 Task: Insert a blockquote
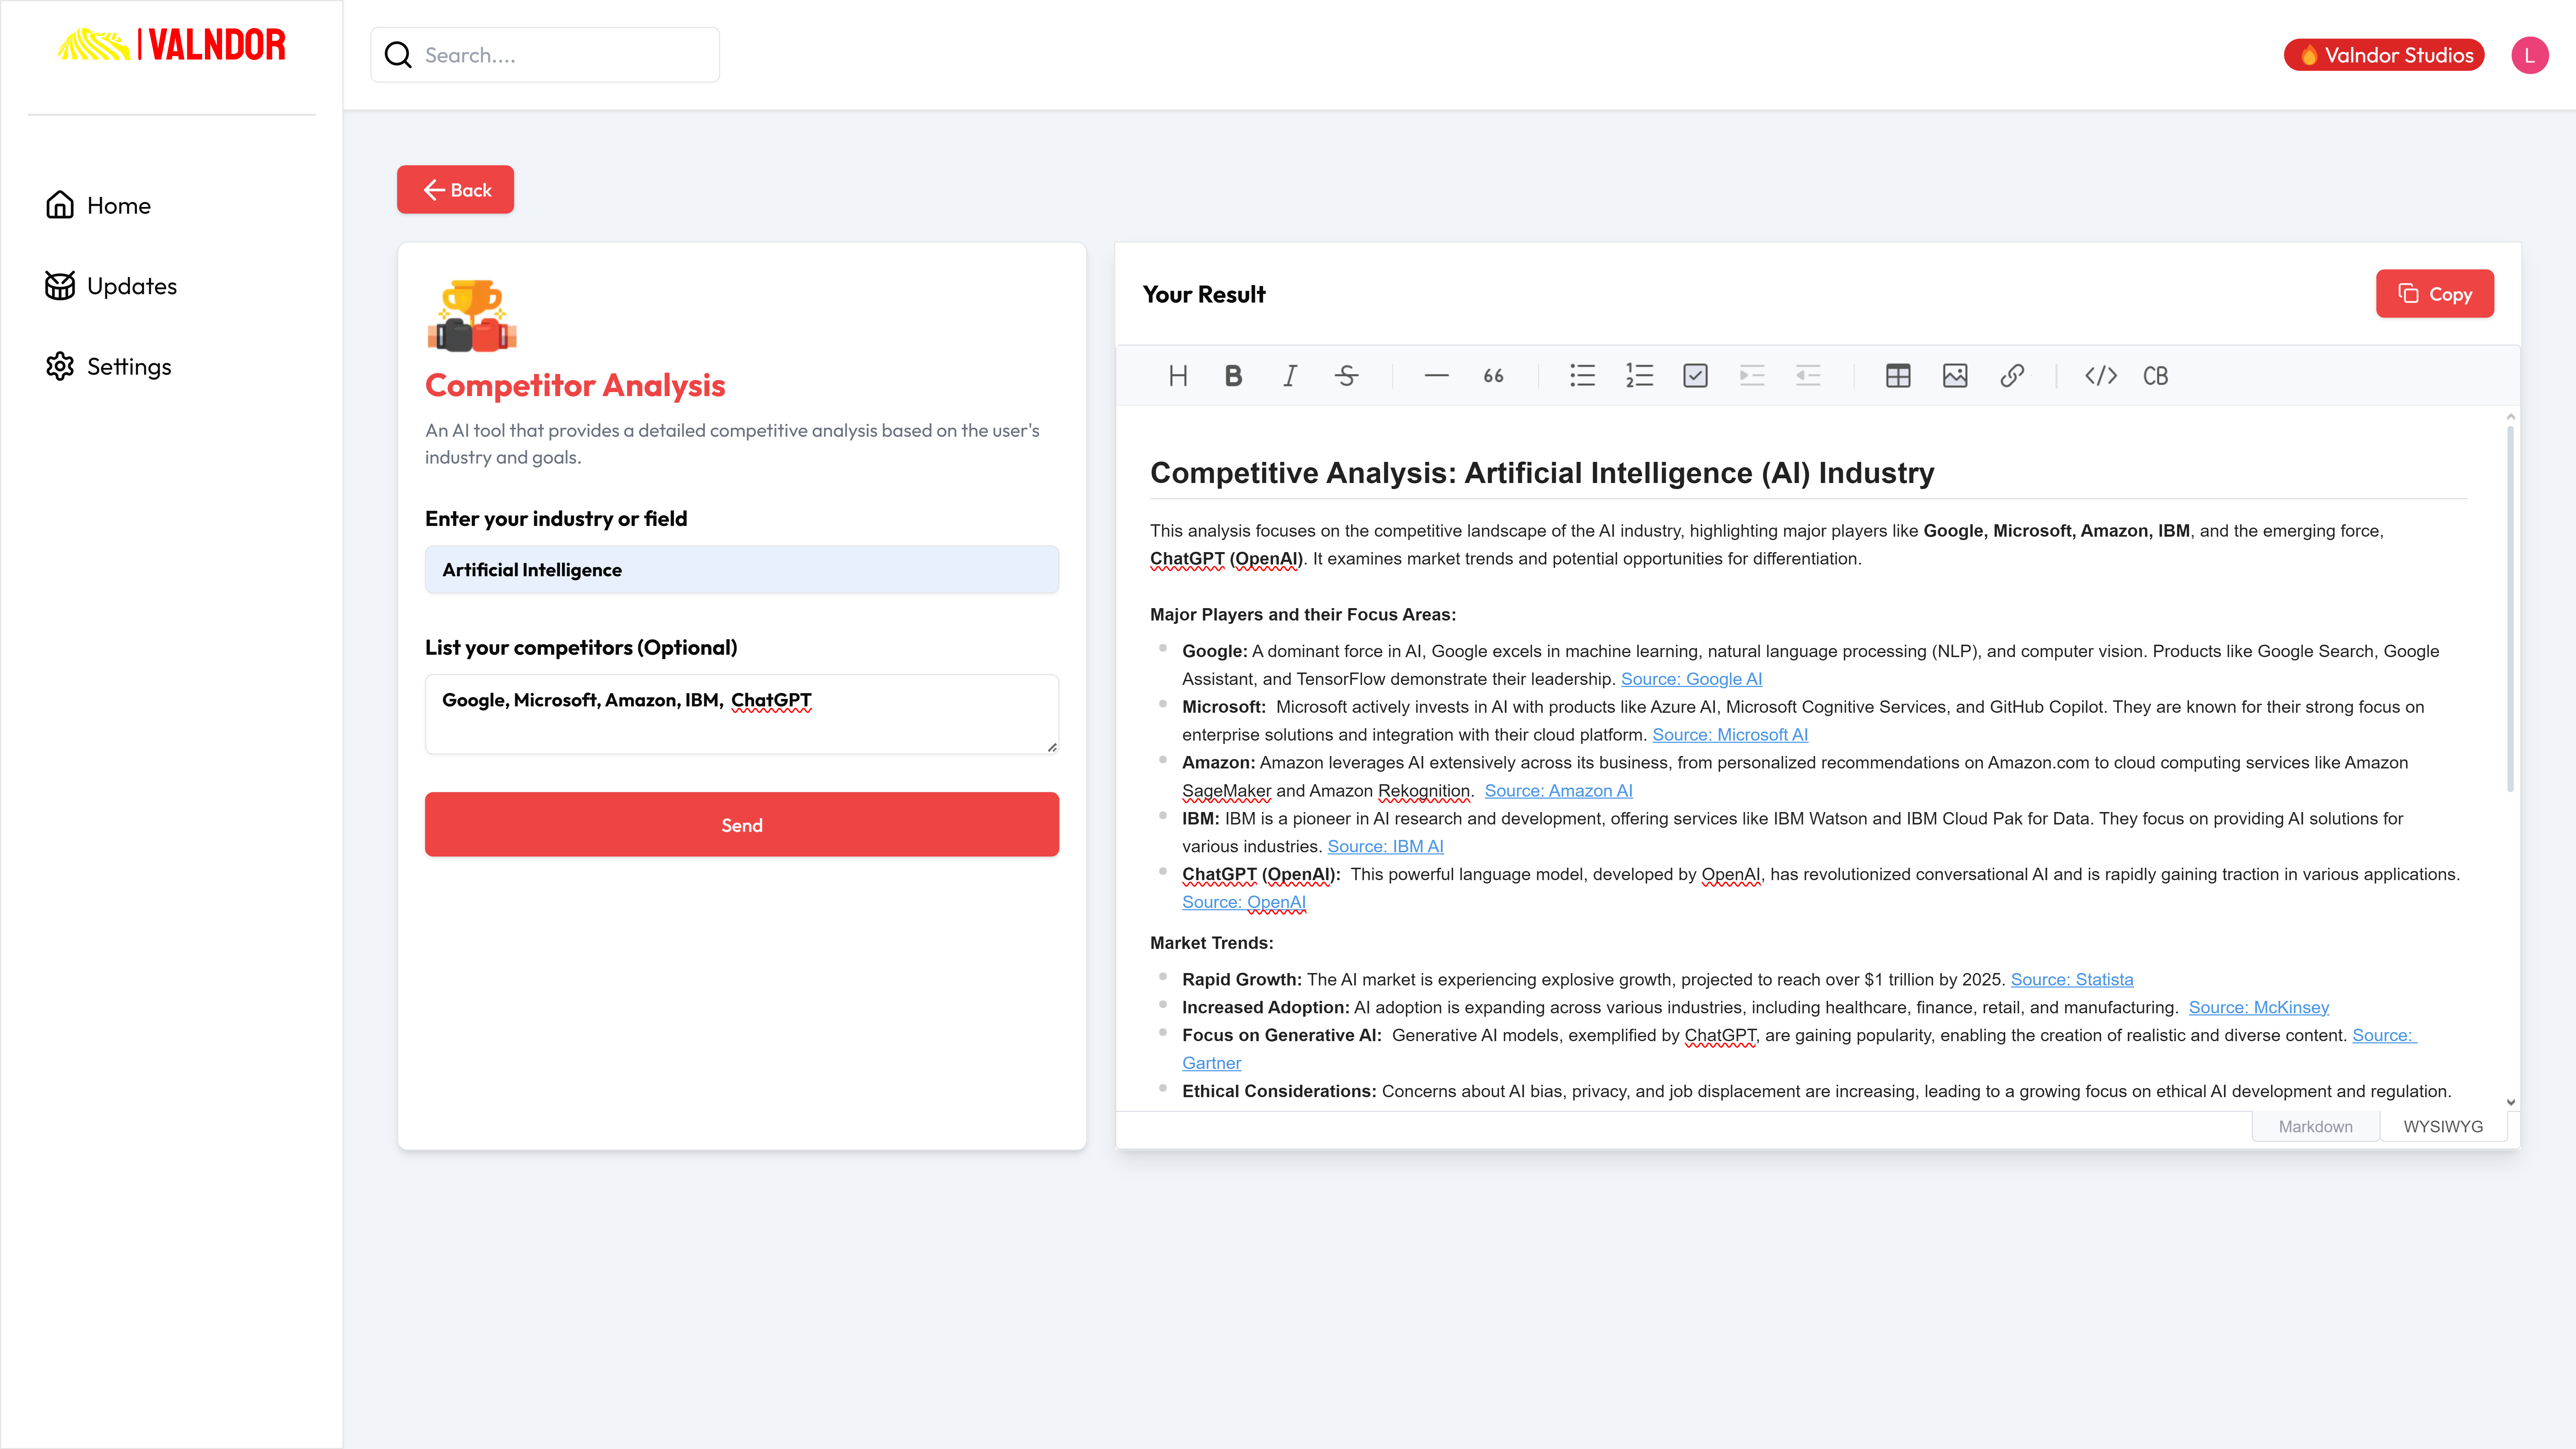(1493, 376)
